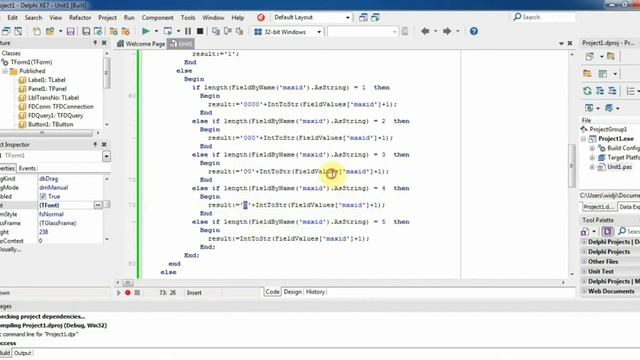
Task: Open dropdown arrow next to Run button
Action: [156, 31]
